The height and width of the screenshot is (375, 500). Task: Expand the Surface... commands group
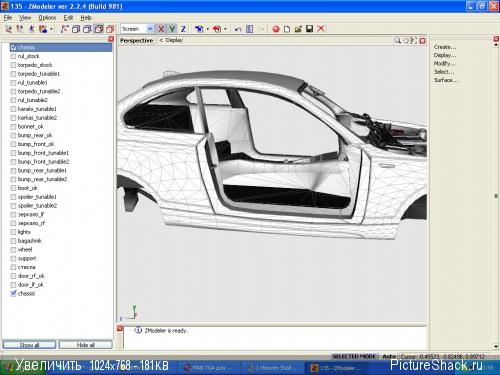pyautogui.click(x=446, y=80)
